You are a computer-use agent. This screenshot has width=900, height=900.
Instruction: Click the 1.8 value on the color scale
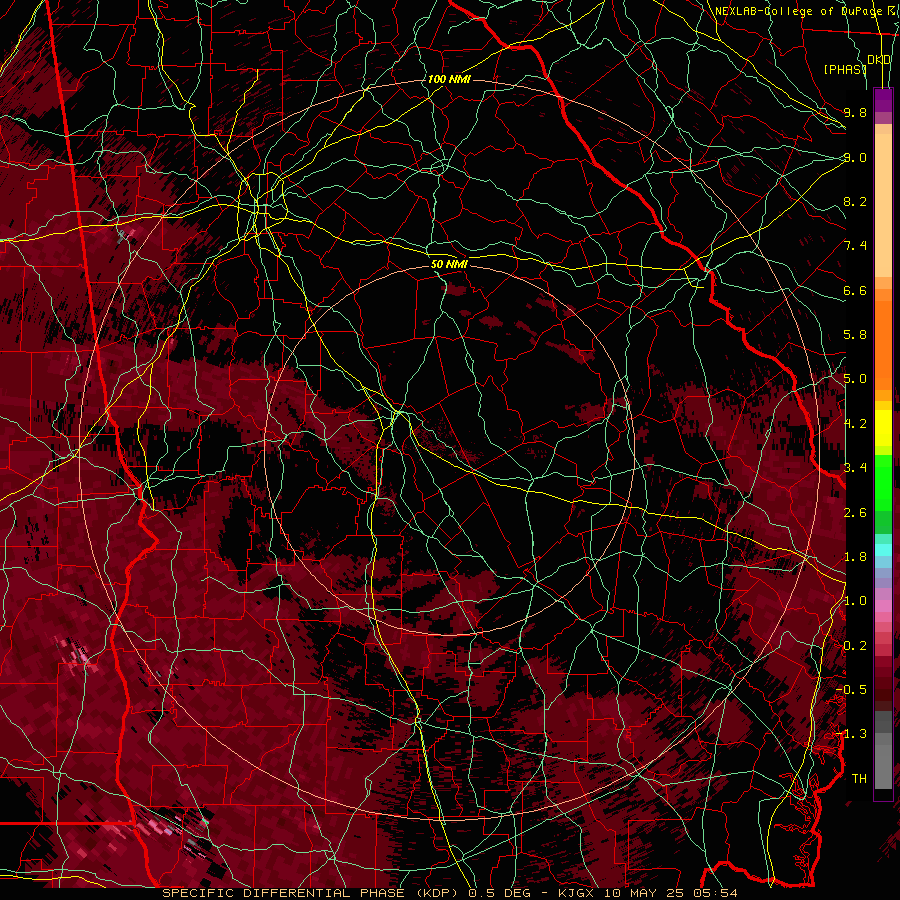tap(855, 557)
